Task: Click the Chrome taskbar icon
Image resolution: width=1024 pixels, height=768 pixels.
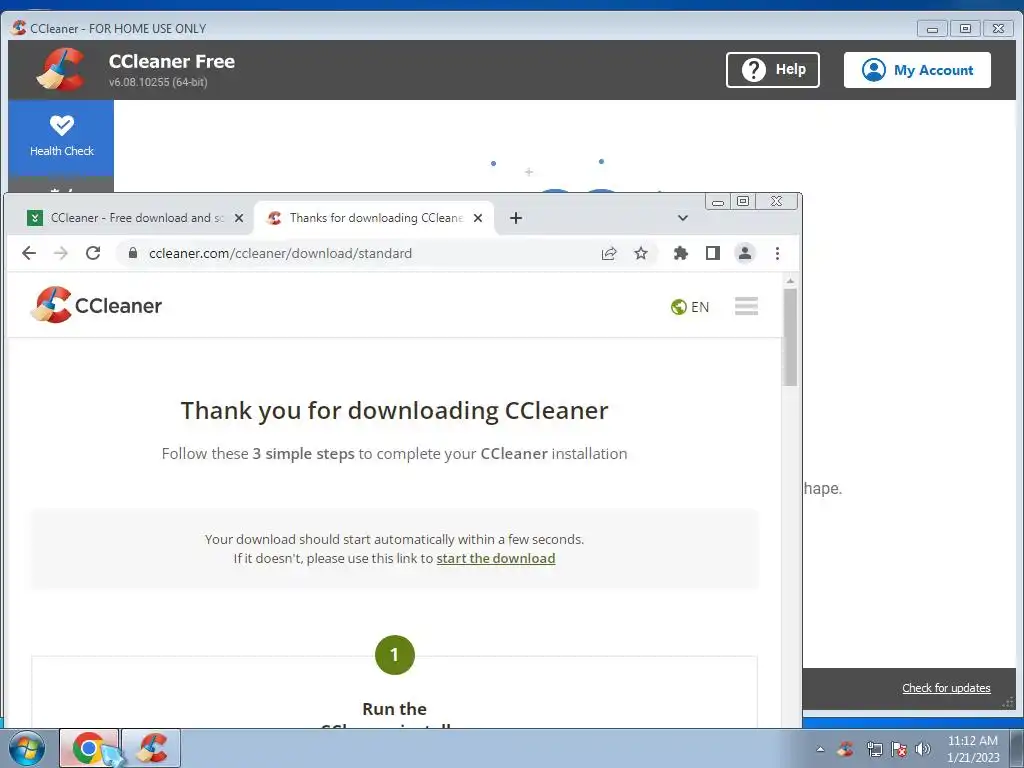Action: 89,748
